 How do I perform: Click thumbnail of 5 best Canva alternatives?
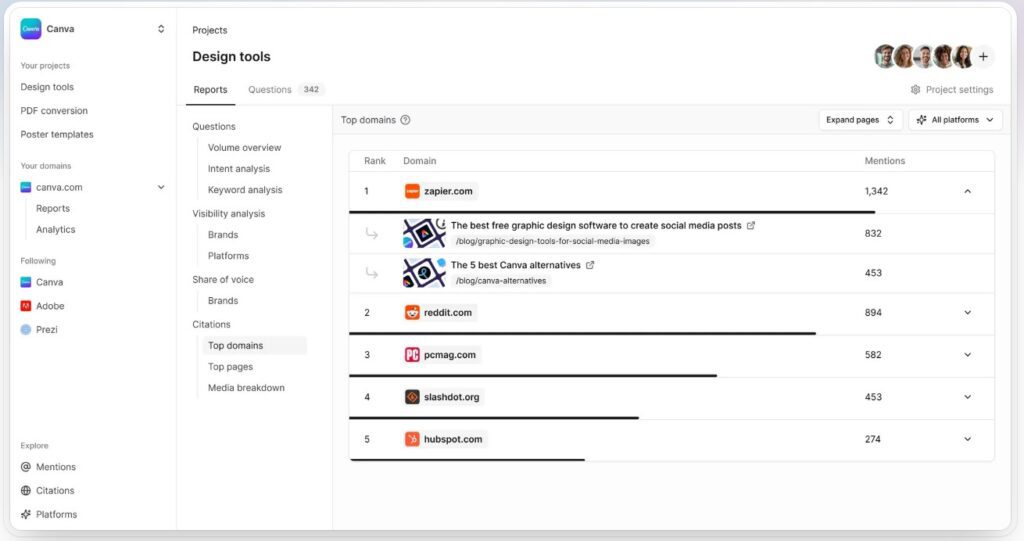pos(424,272)
